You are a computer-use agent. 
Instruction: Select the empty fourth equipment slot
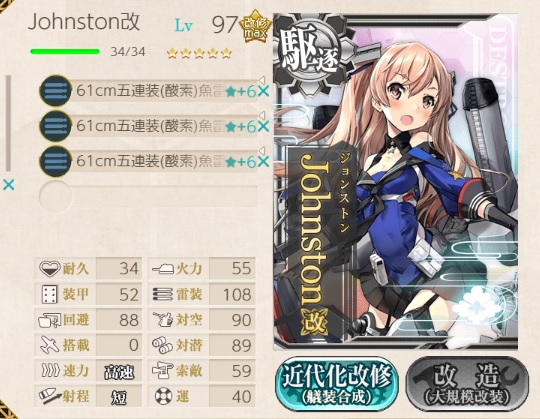tap(148, 197)
